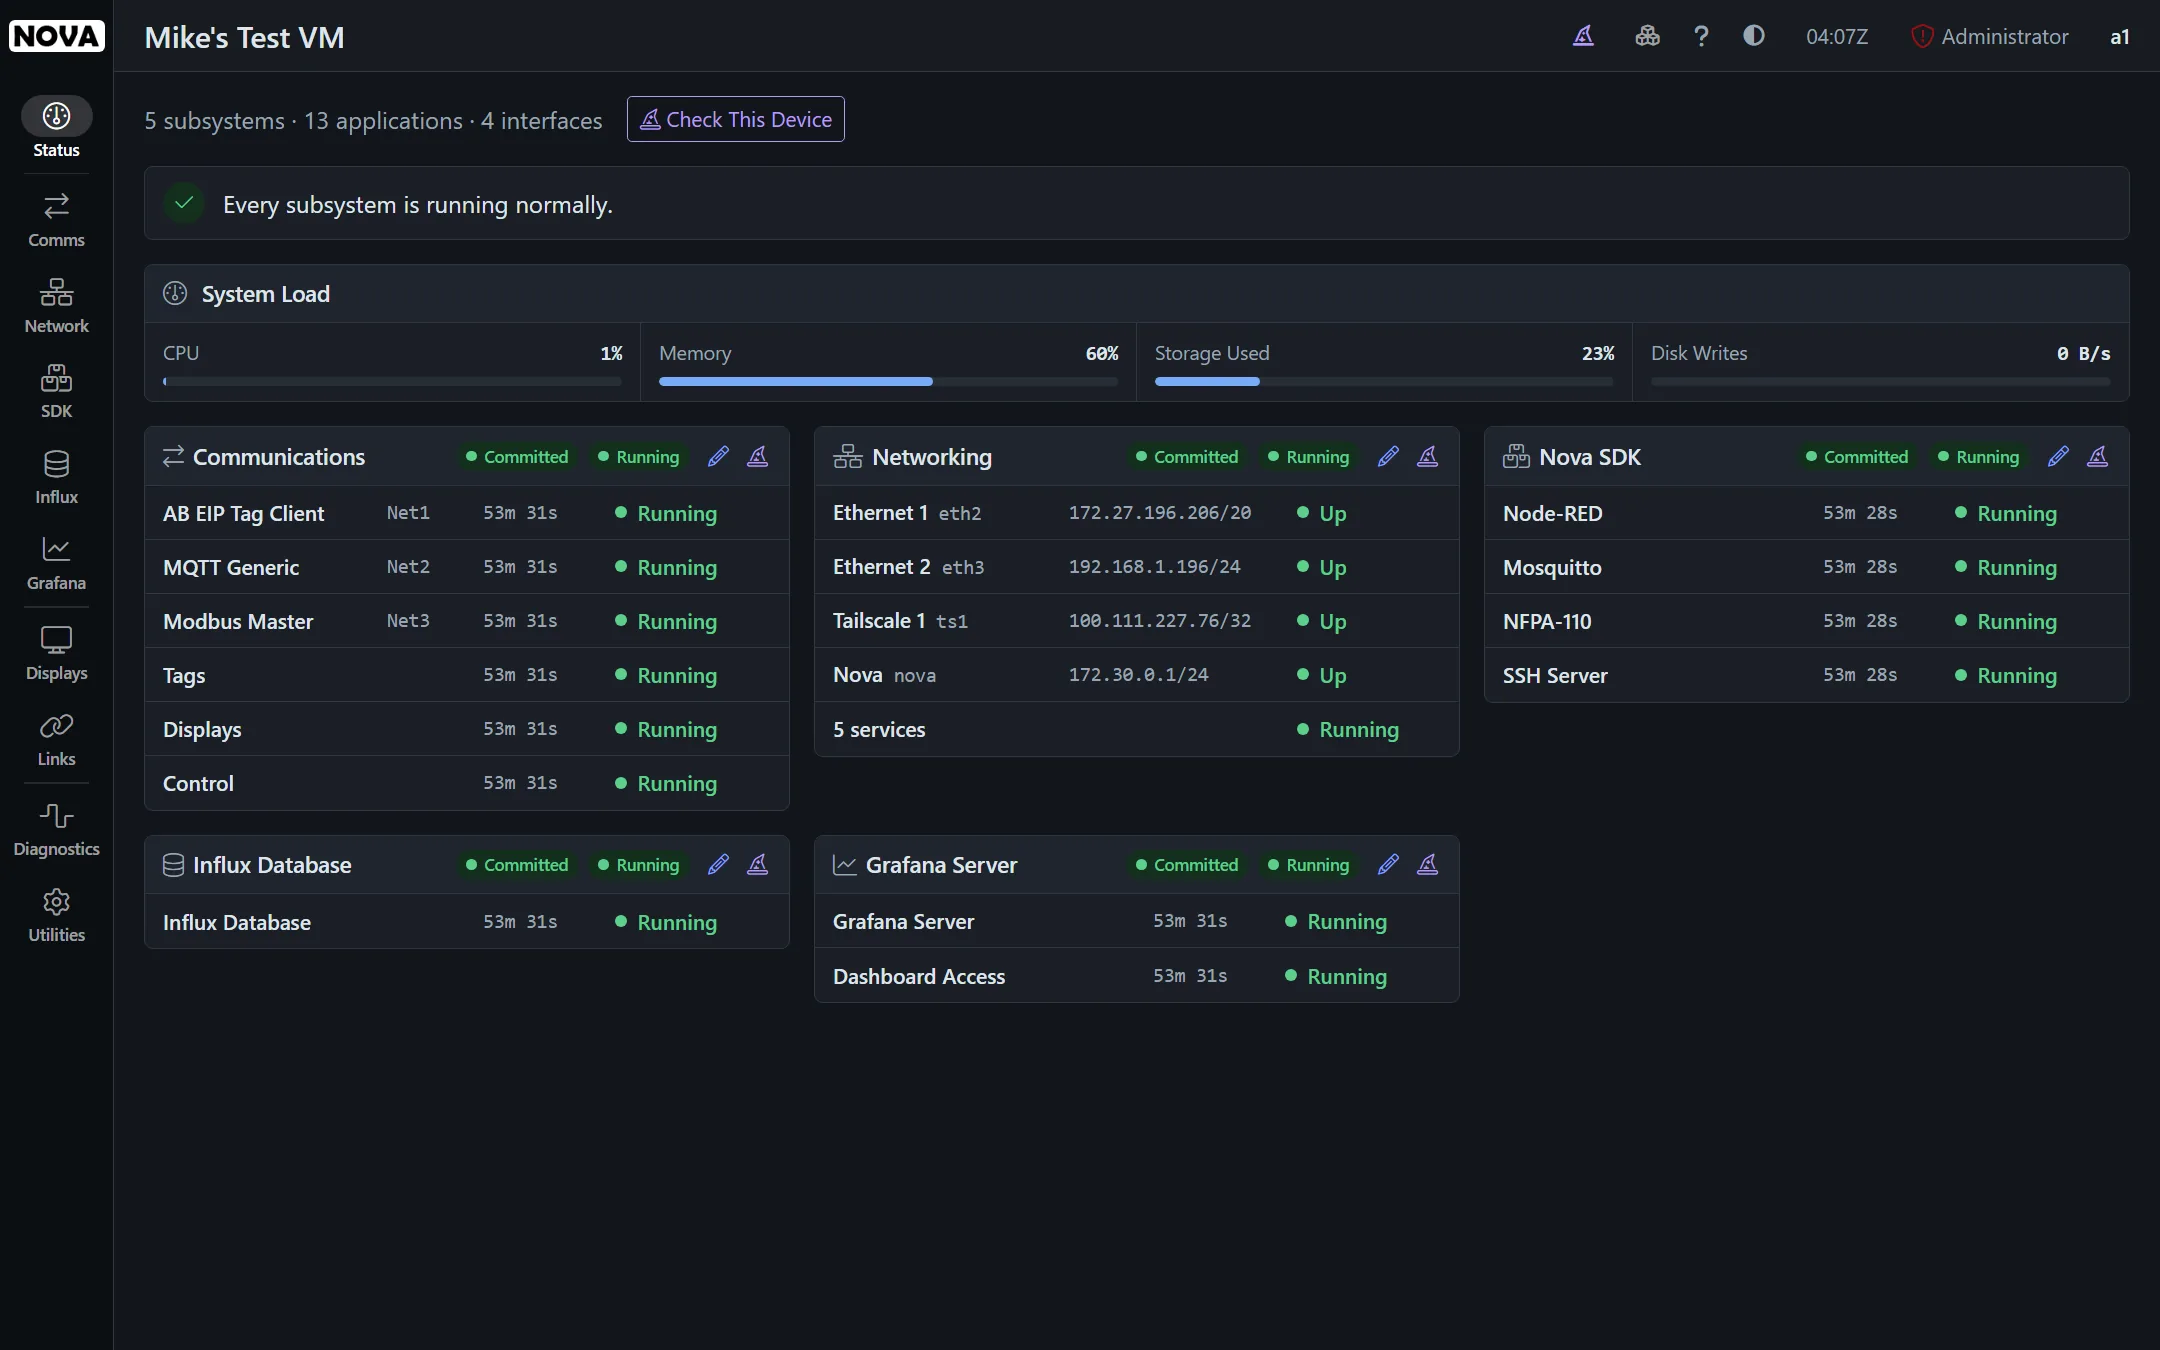Open Utilities in the sidebar
The width and height of the screenshot is (2160, 1350).
[x=56, y=916]
